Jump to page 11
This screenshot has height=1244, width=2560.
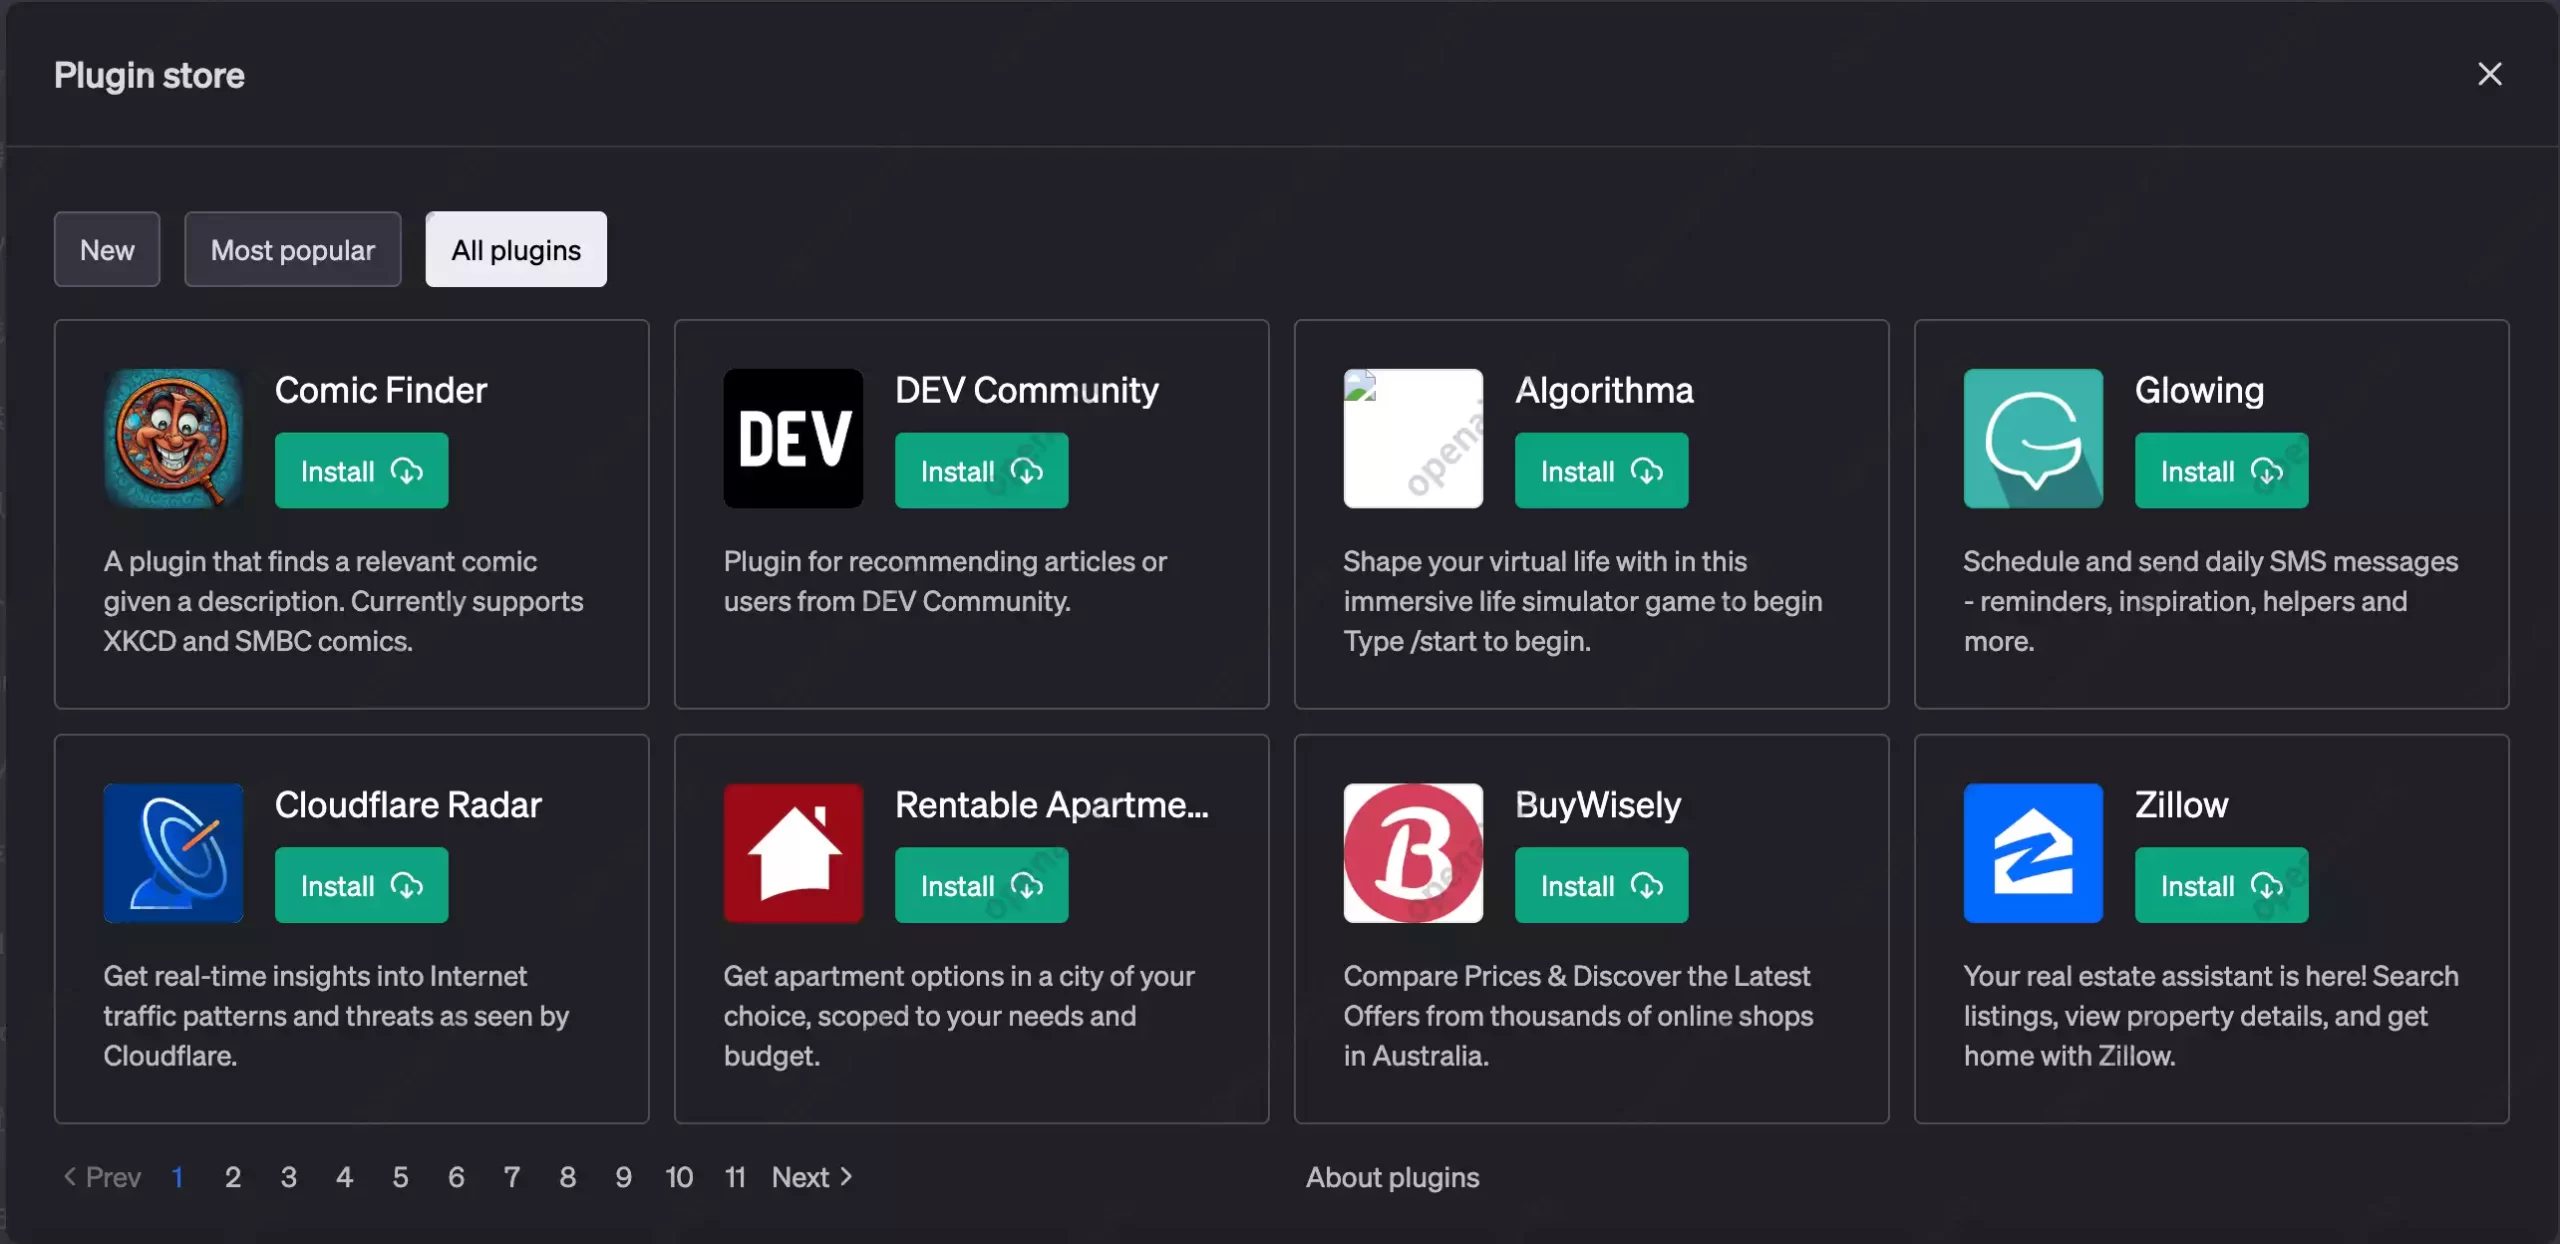tap(735, 1177)
